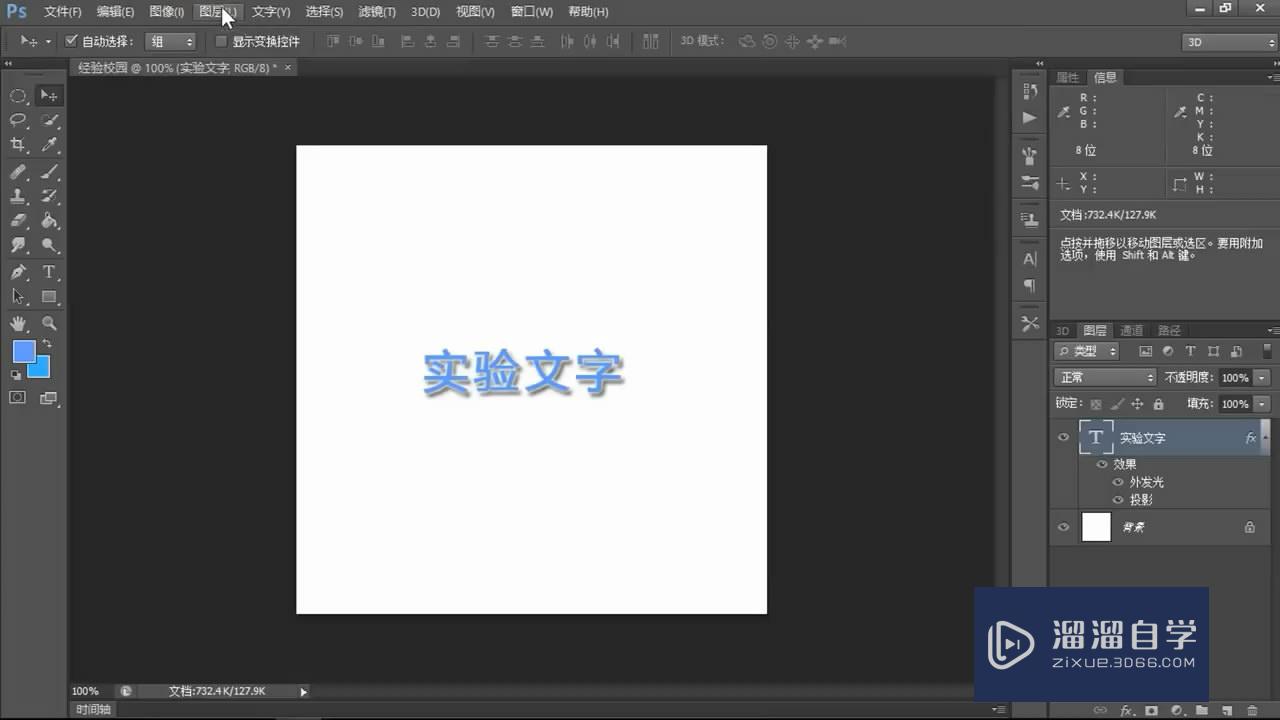Screen dimensions: 1280x720
Task: Open the opacity 不透明度 slider arrow
Action: pyautogui.click(x=1263, y=378)
